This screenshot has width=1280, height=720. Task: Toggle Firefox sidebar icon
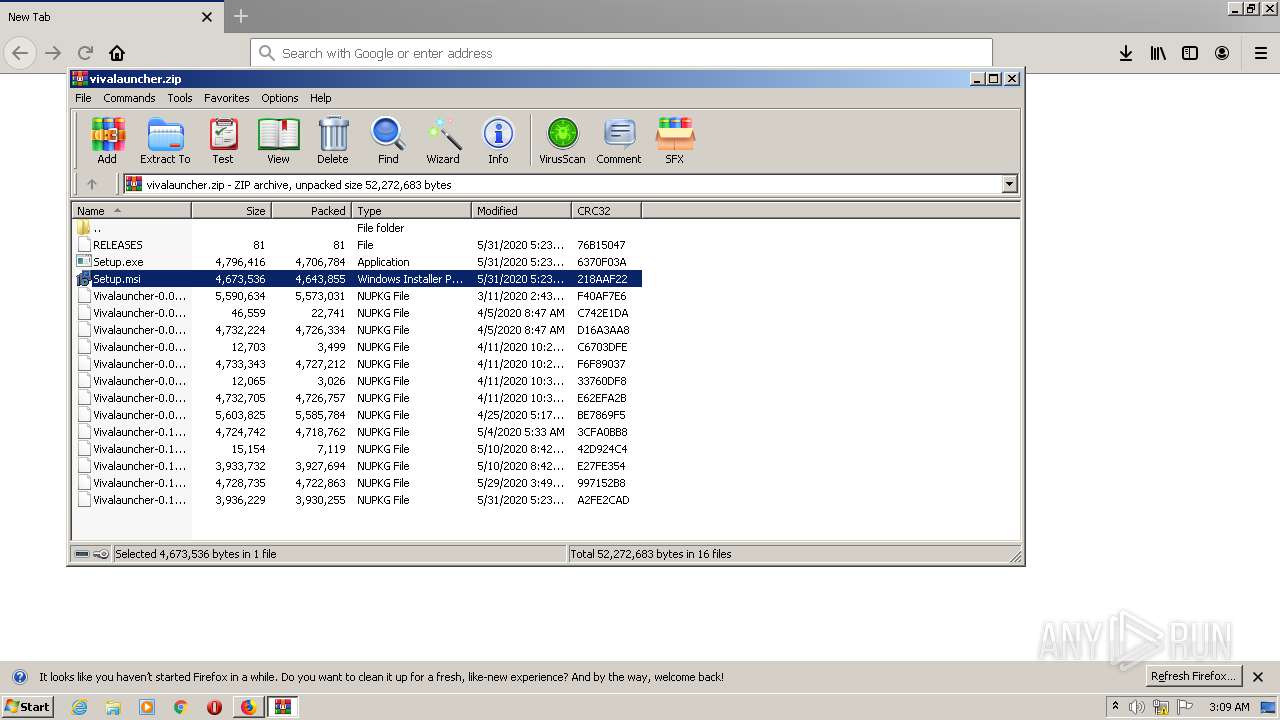click(x=1190, y=53)
